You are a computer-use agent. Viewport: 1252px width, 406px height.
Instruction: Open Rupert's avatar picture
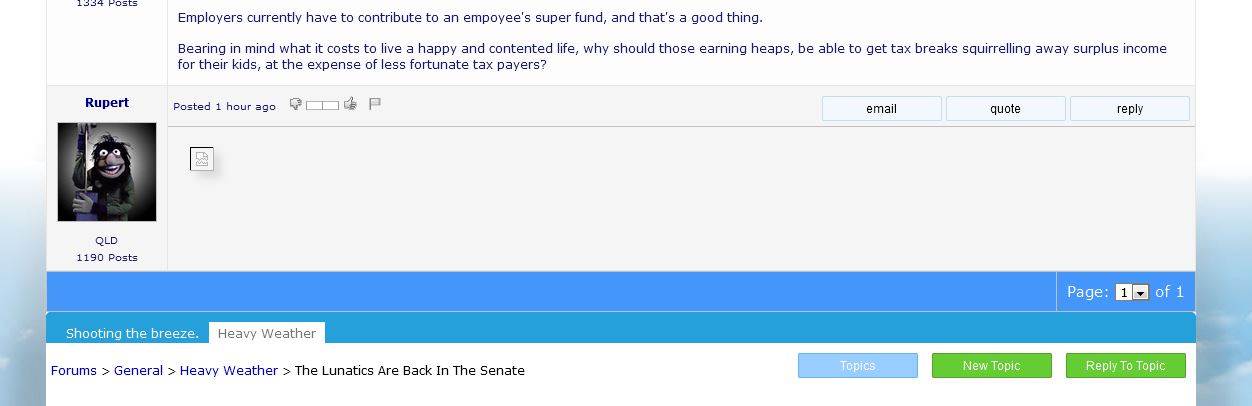(107, 172)
